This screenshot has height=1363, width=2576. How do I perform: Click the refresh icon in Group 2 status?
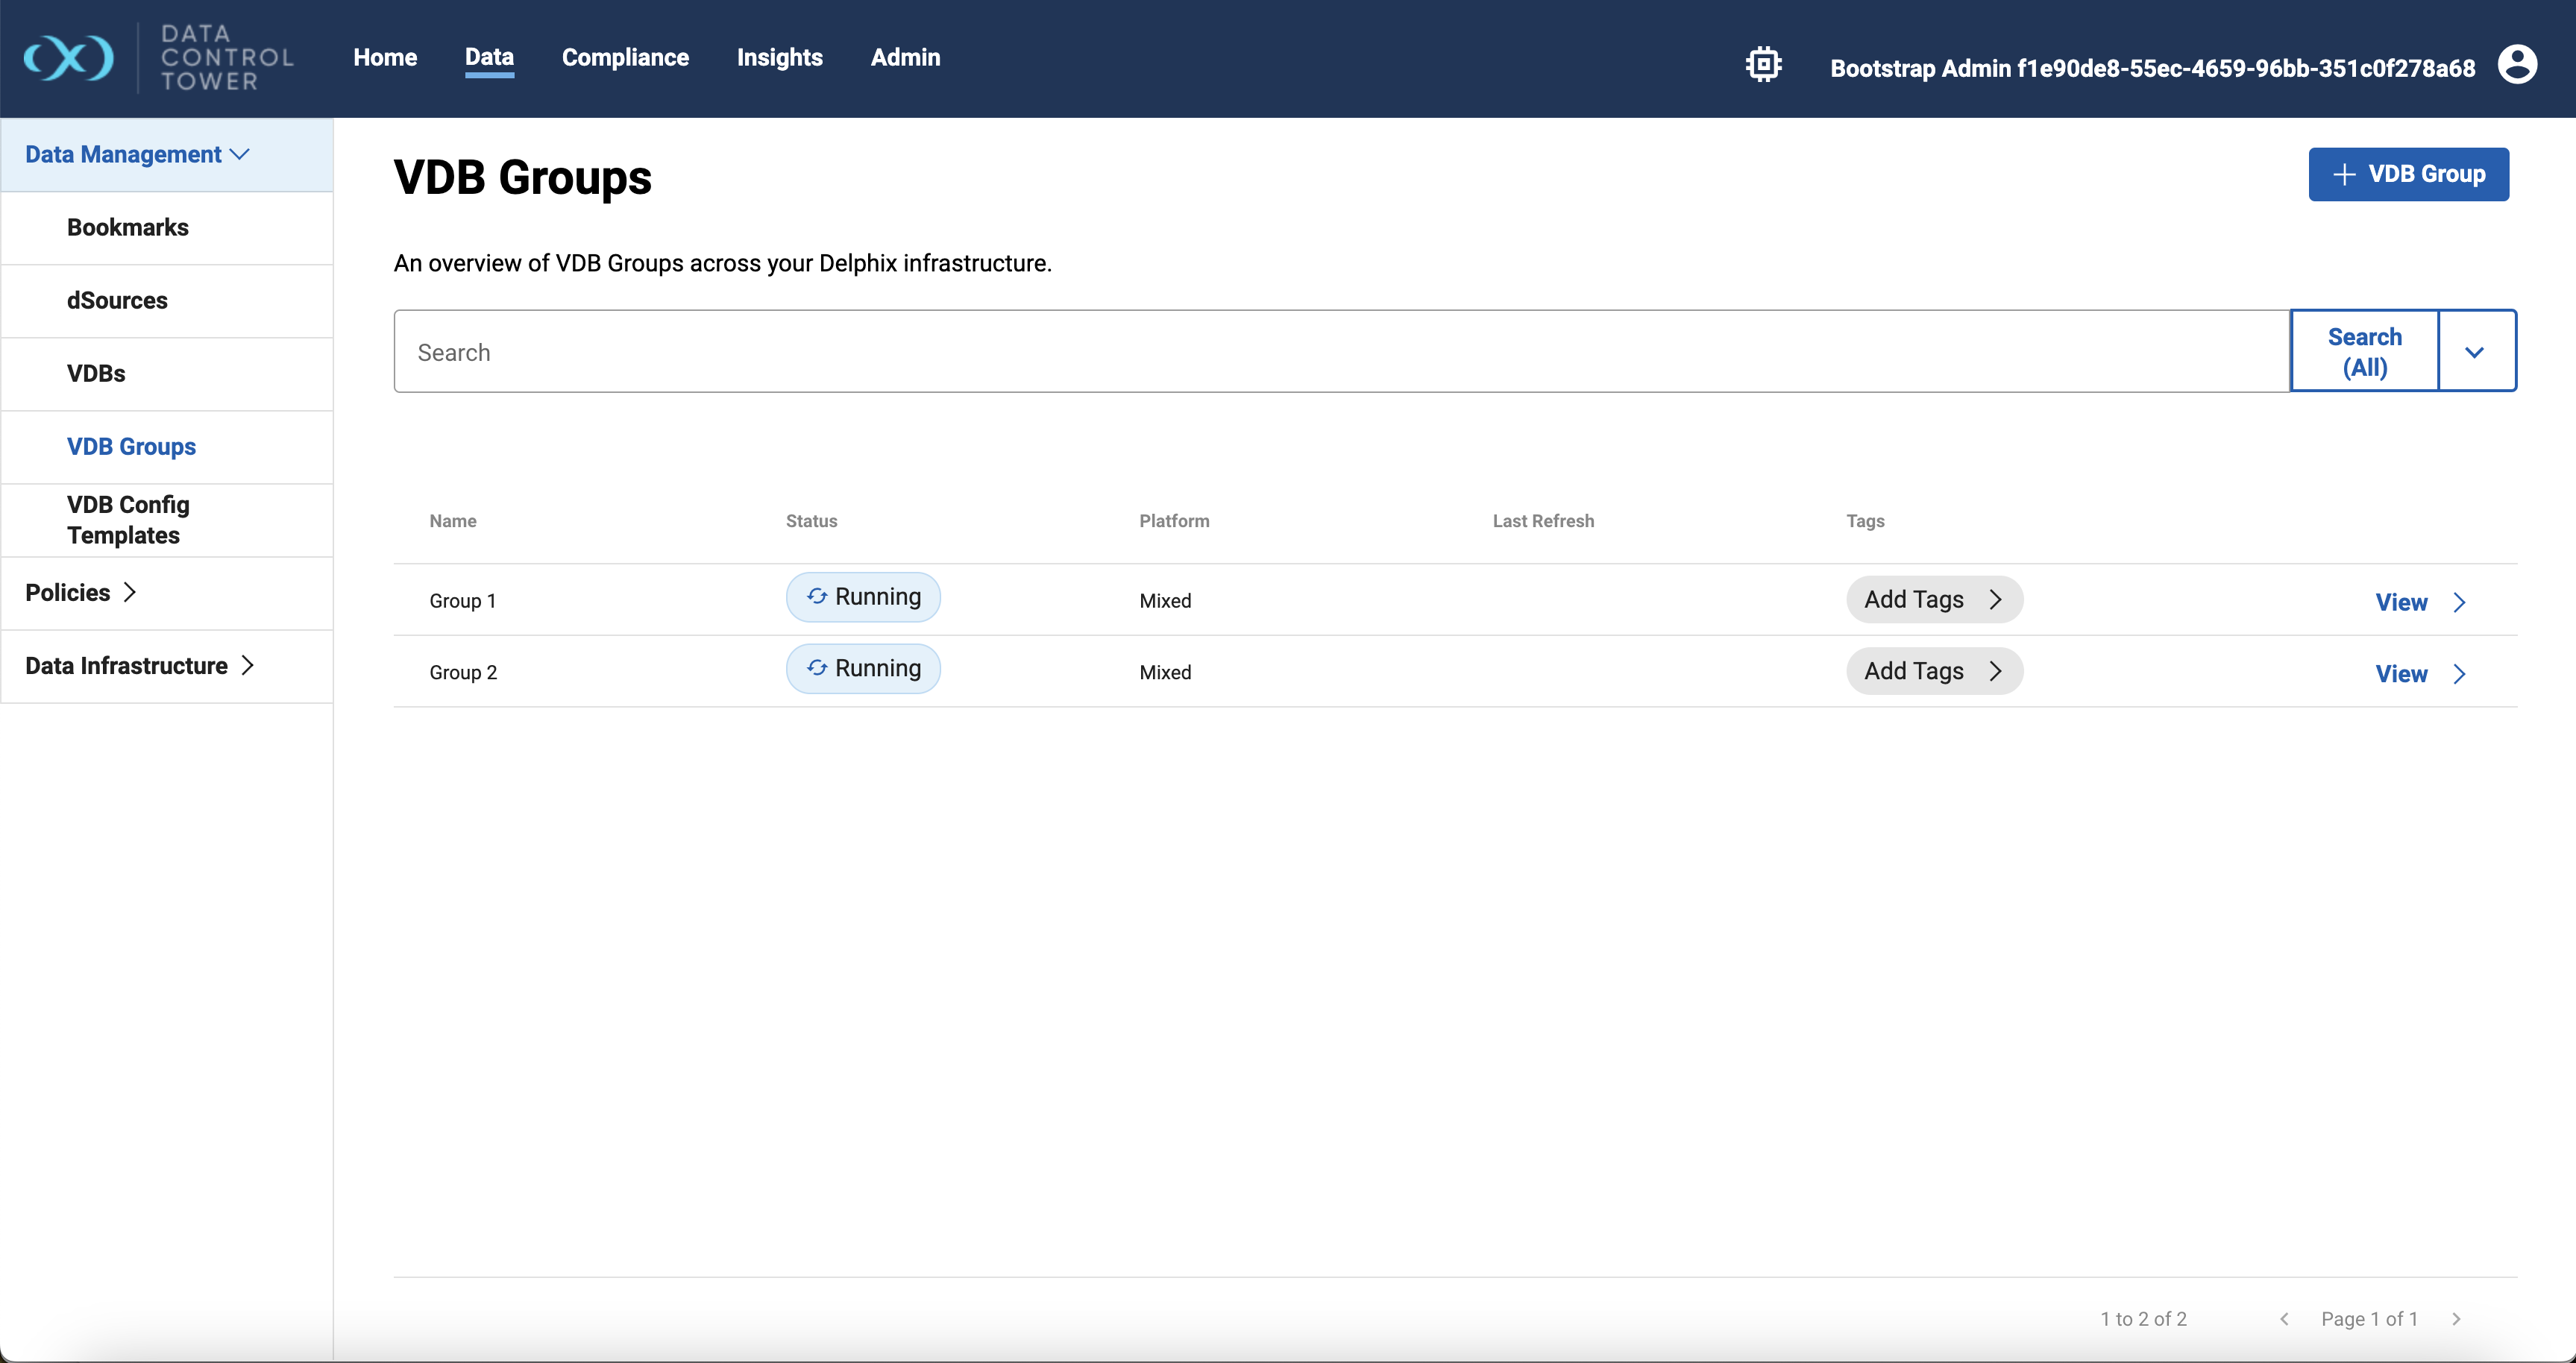tap(817, 668)
